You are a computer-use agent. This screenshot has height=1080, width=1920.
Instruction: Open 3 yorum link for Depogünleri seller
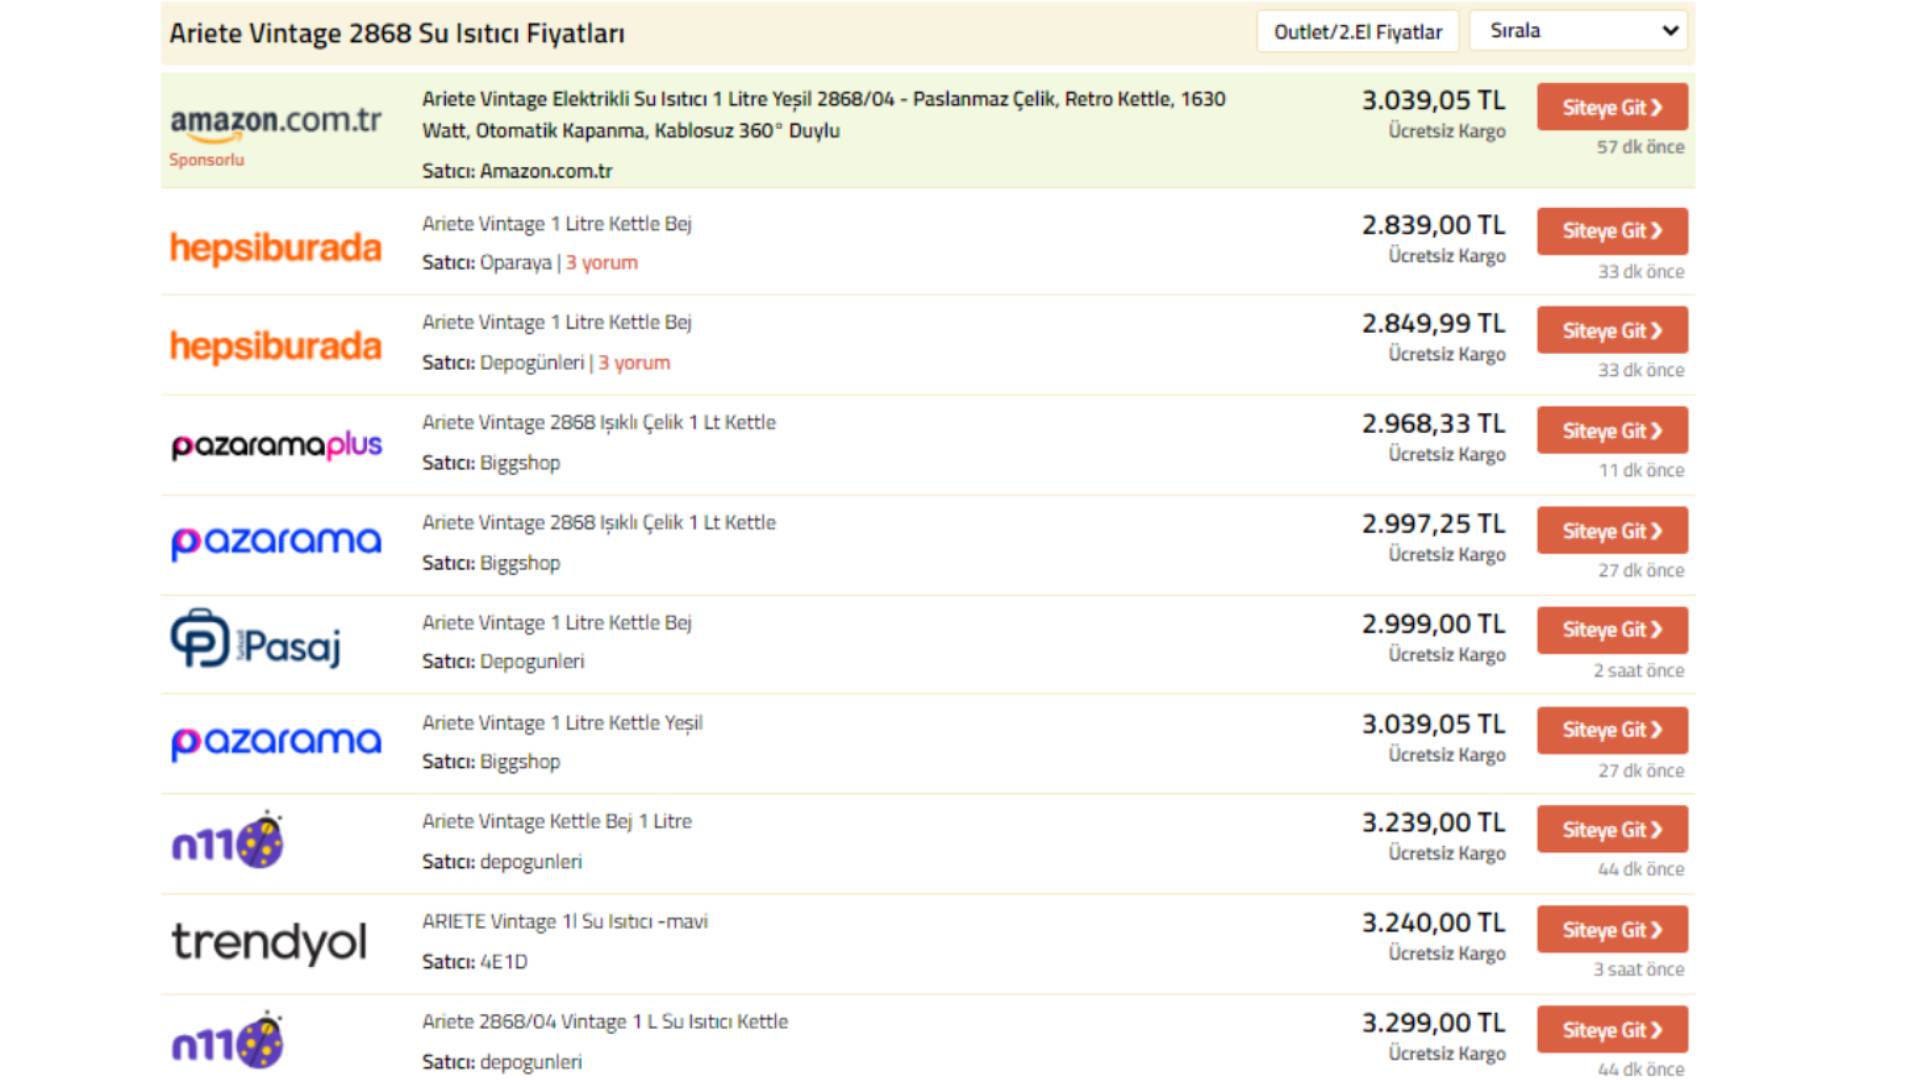[634, 362]
